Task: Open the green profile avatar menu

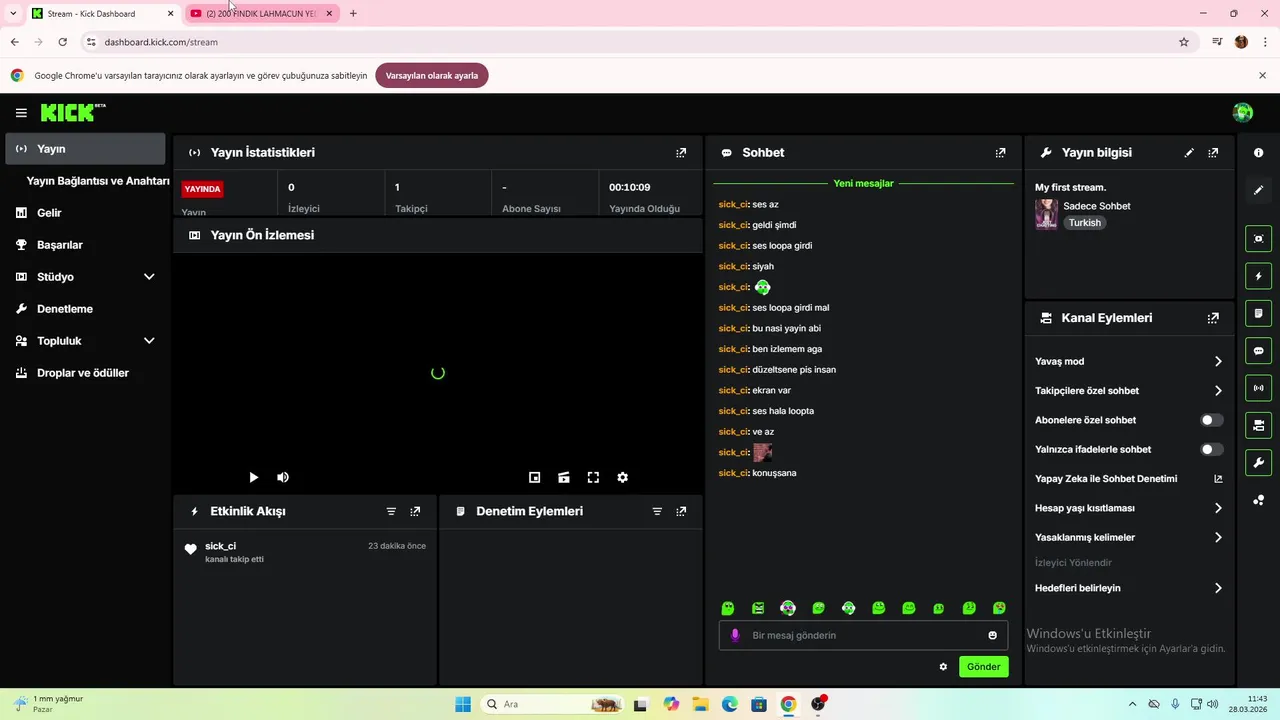Action: click(1243, 113)
